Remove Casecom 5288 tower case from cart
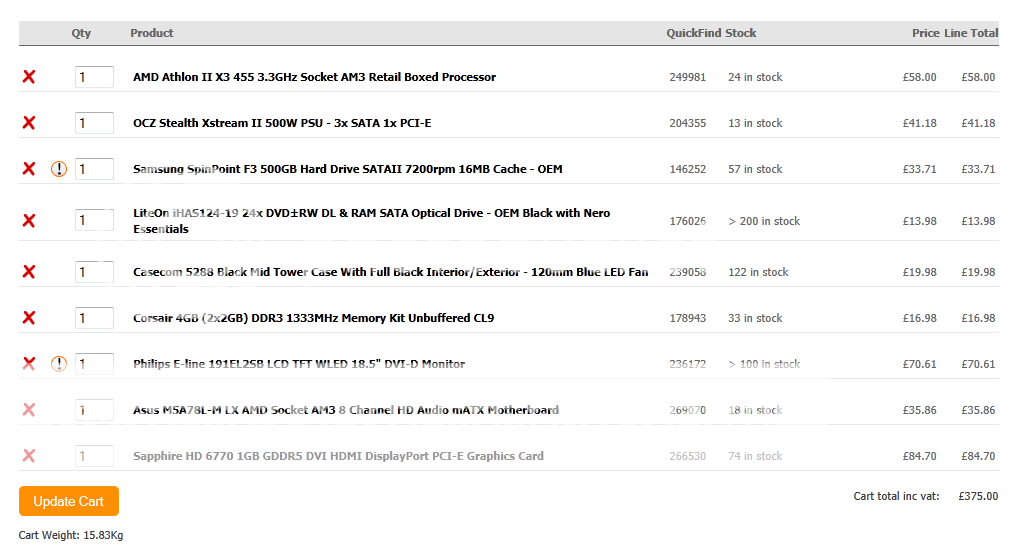1024x552 pixels. click(x=29, y=272)
